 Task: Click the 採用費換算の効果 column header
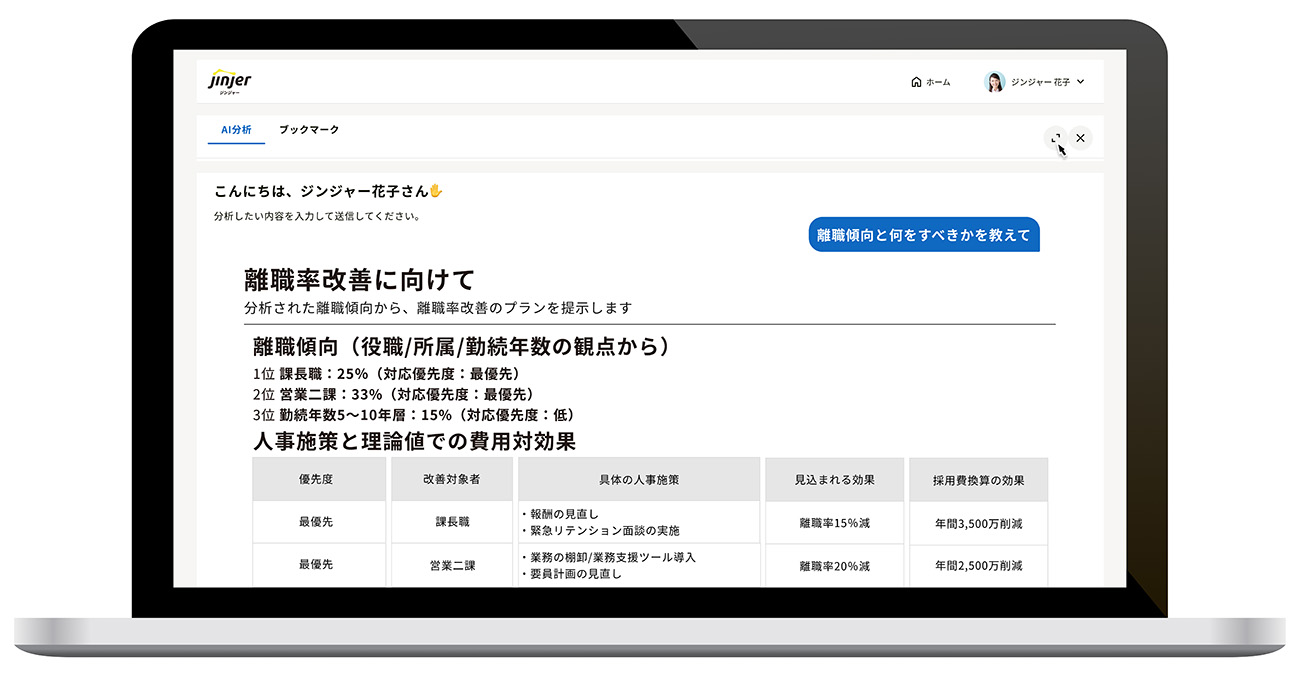click(978, 480)
